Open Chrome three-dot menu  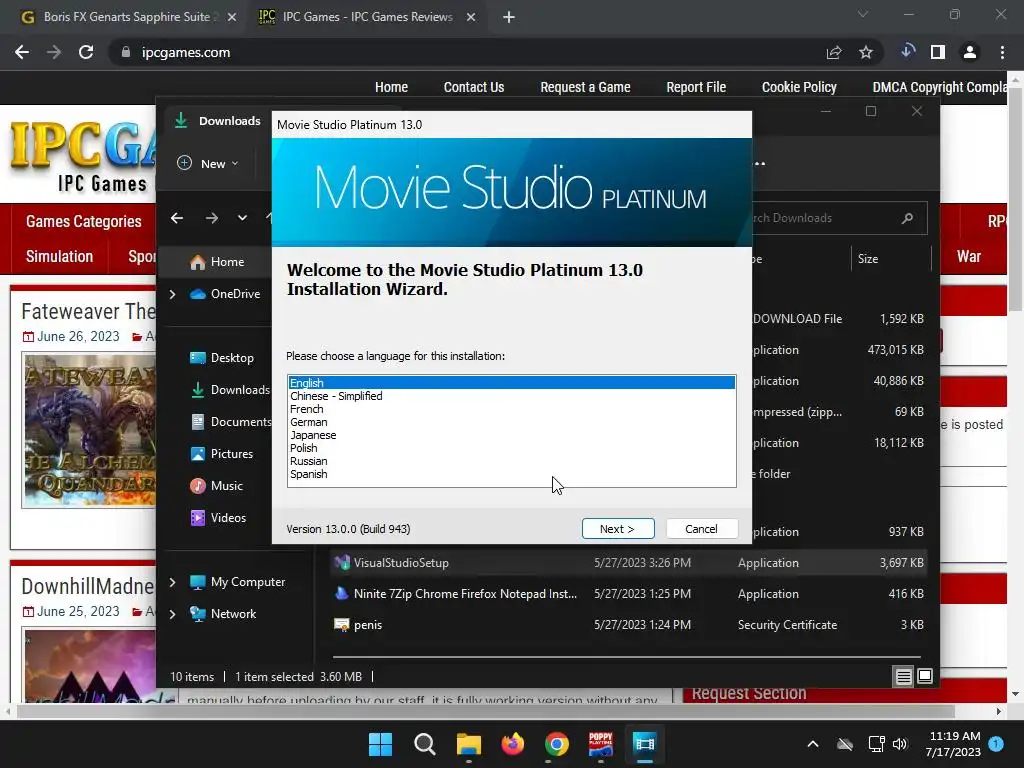tap(1002, 52)
